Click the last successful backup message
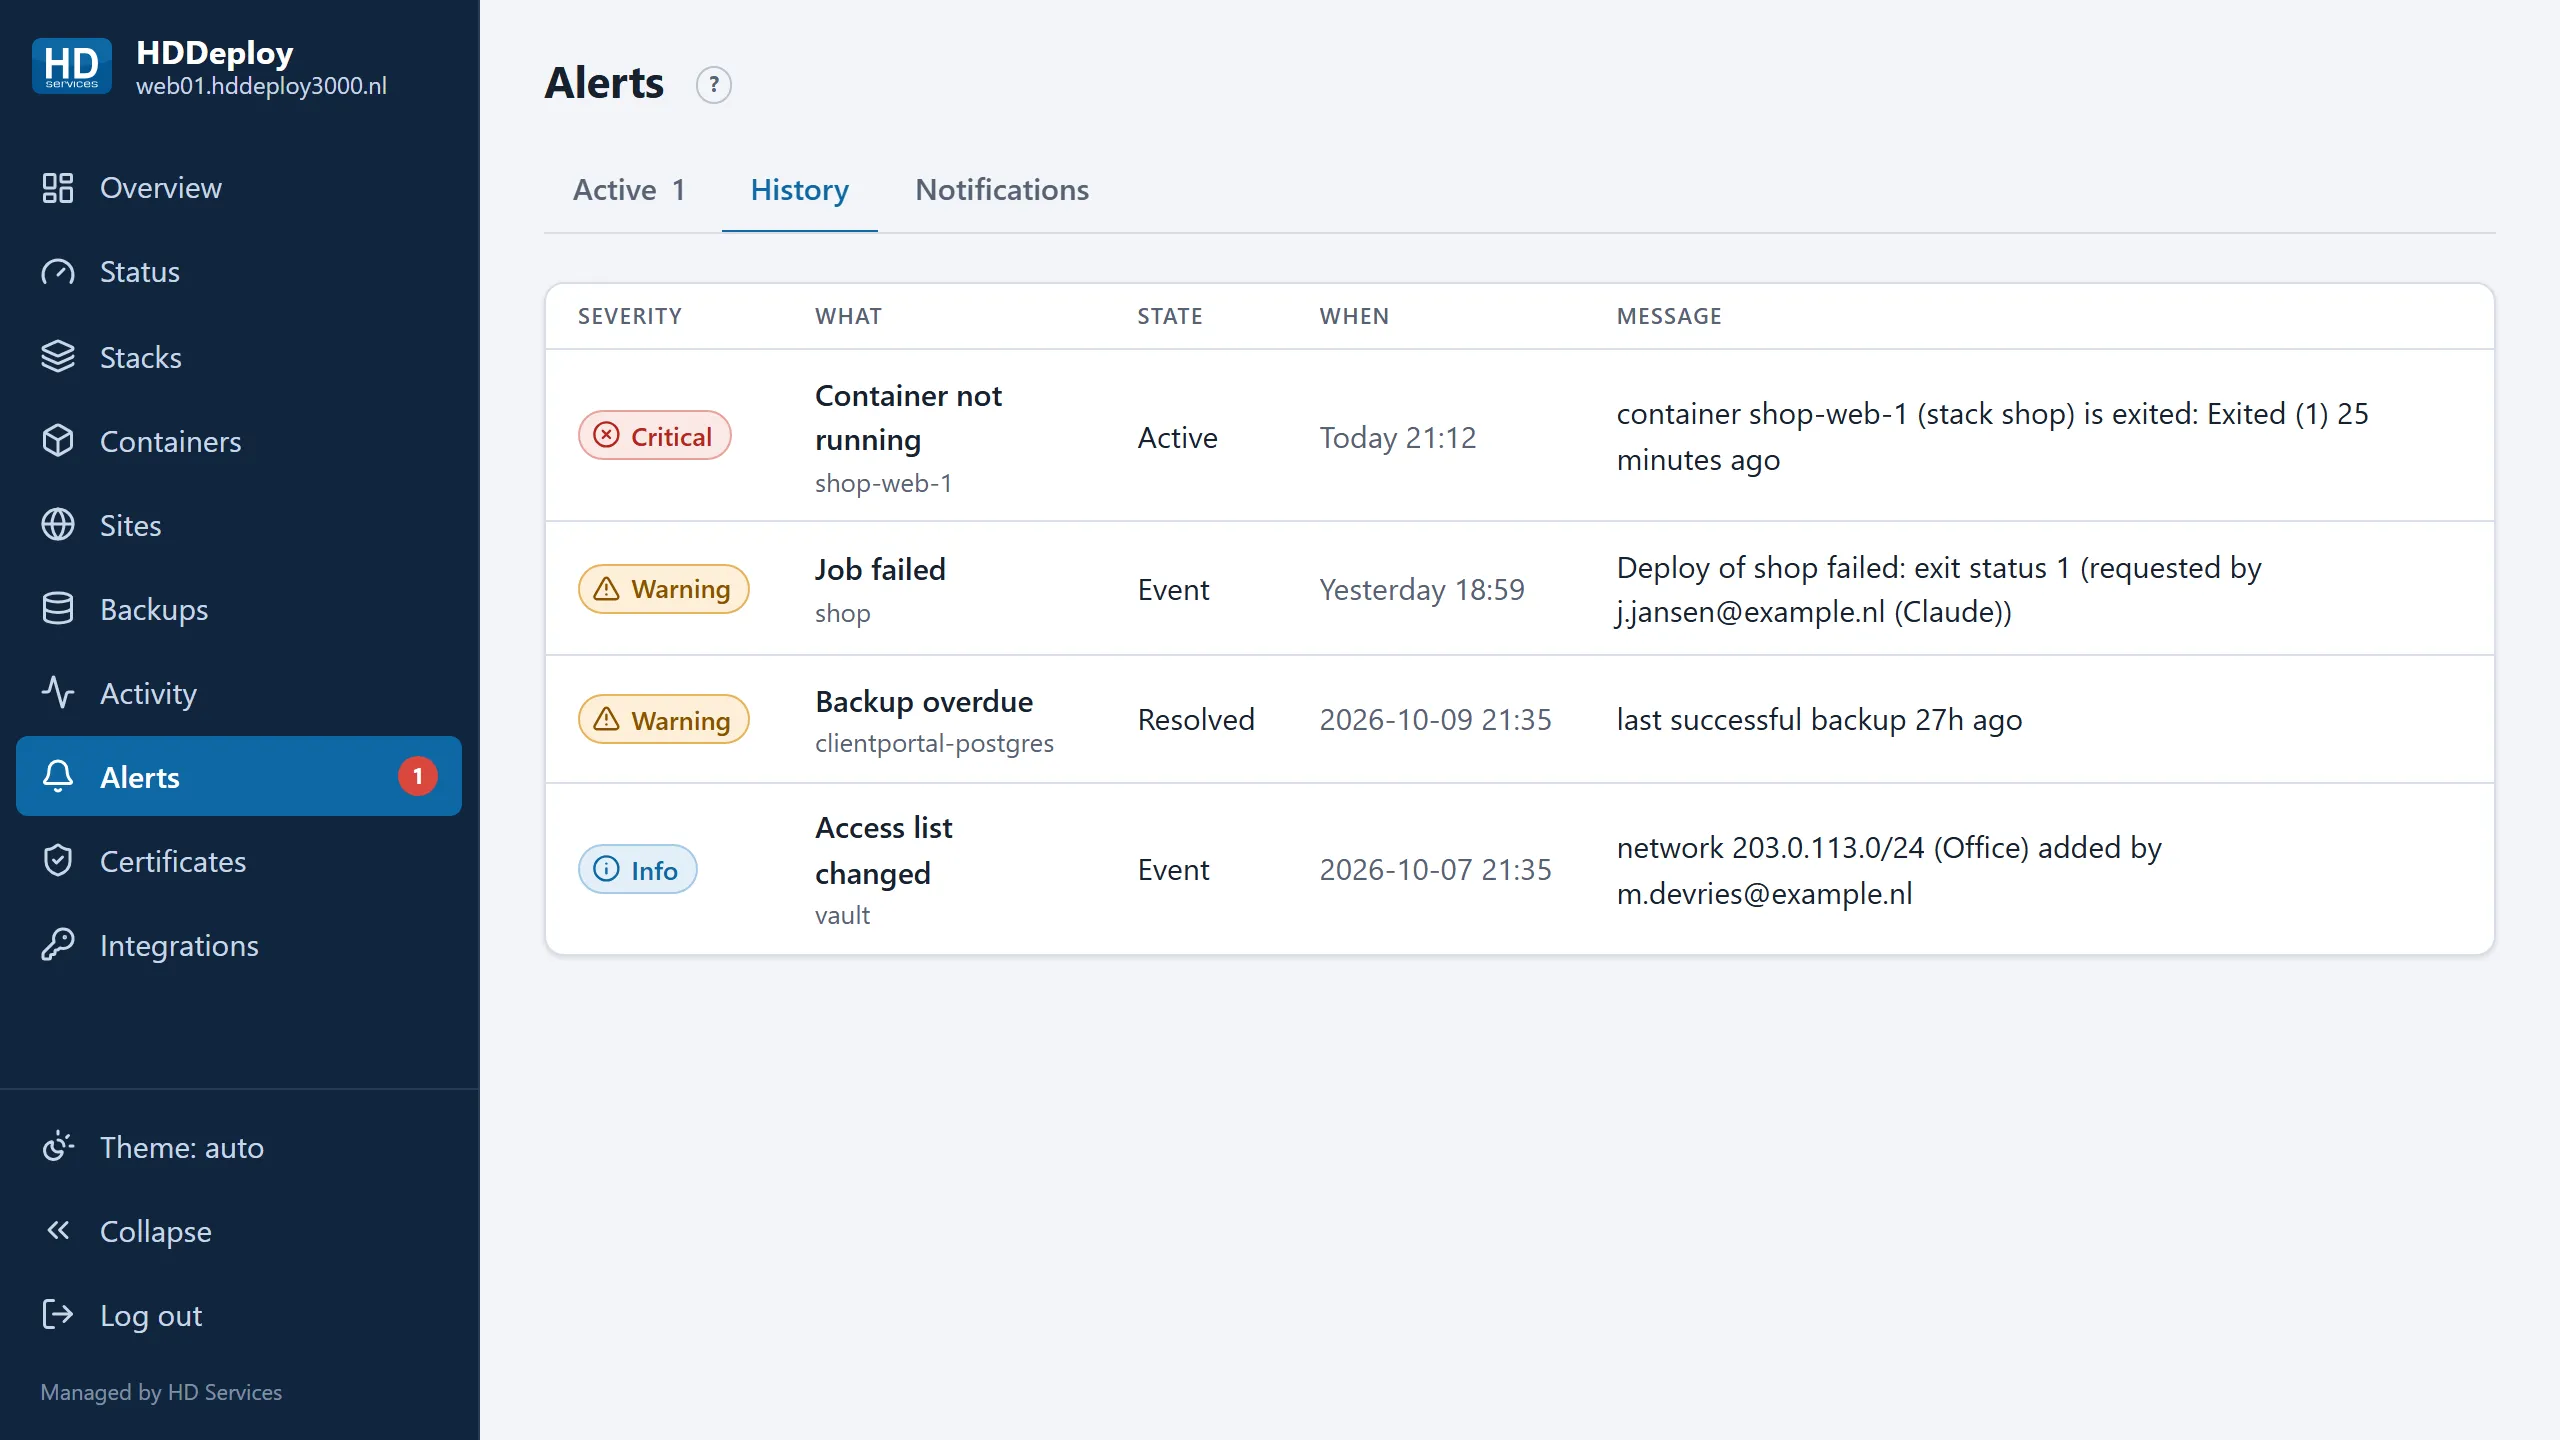 click(1819, 719)
